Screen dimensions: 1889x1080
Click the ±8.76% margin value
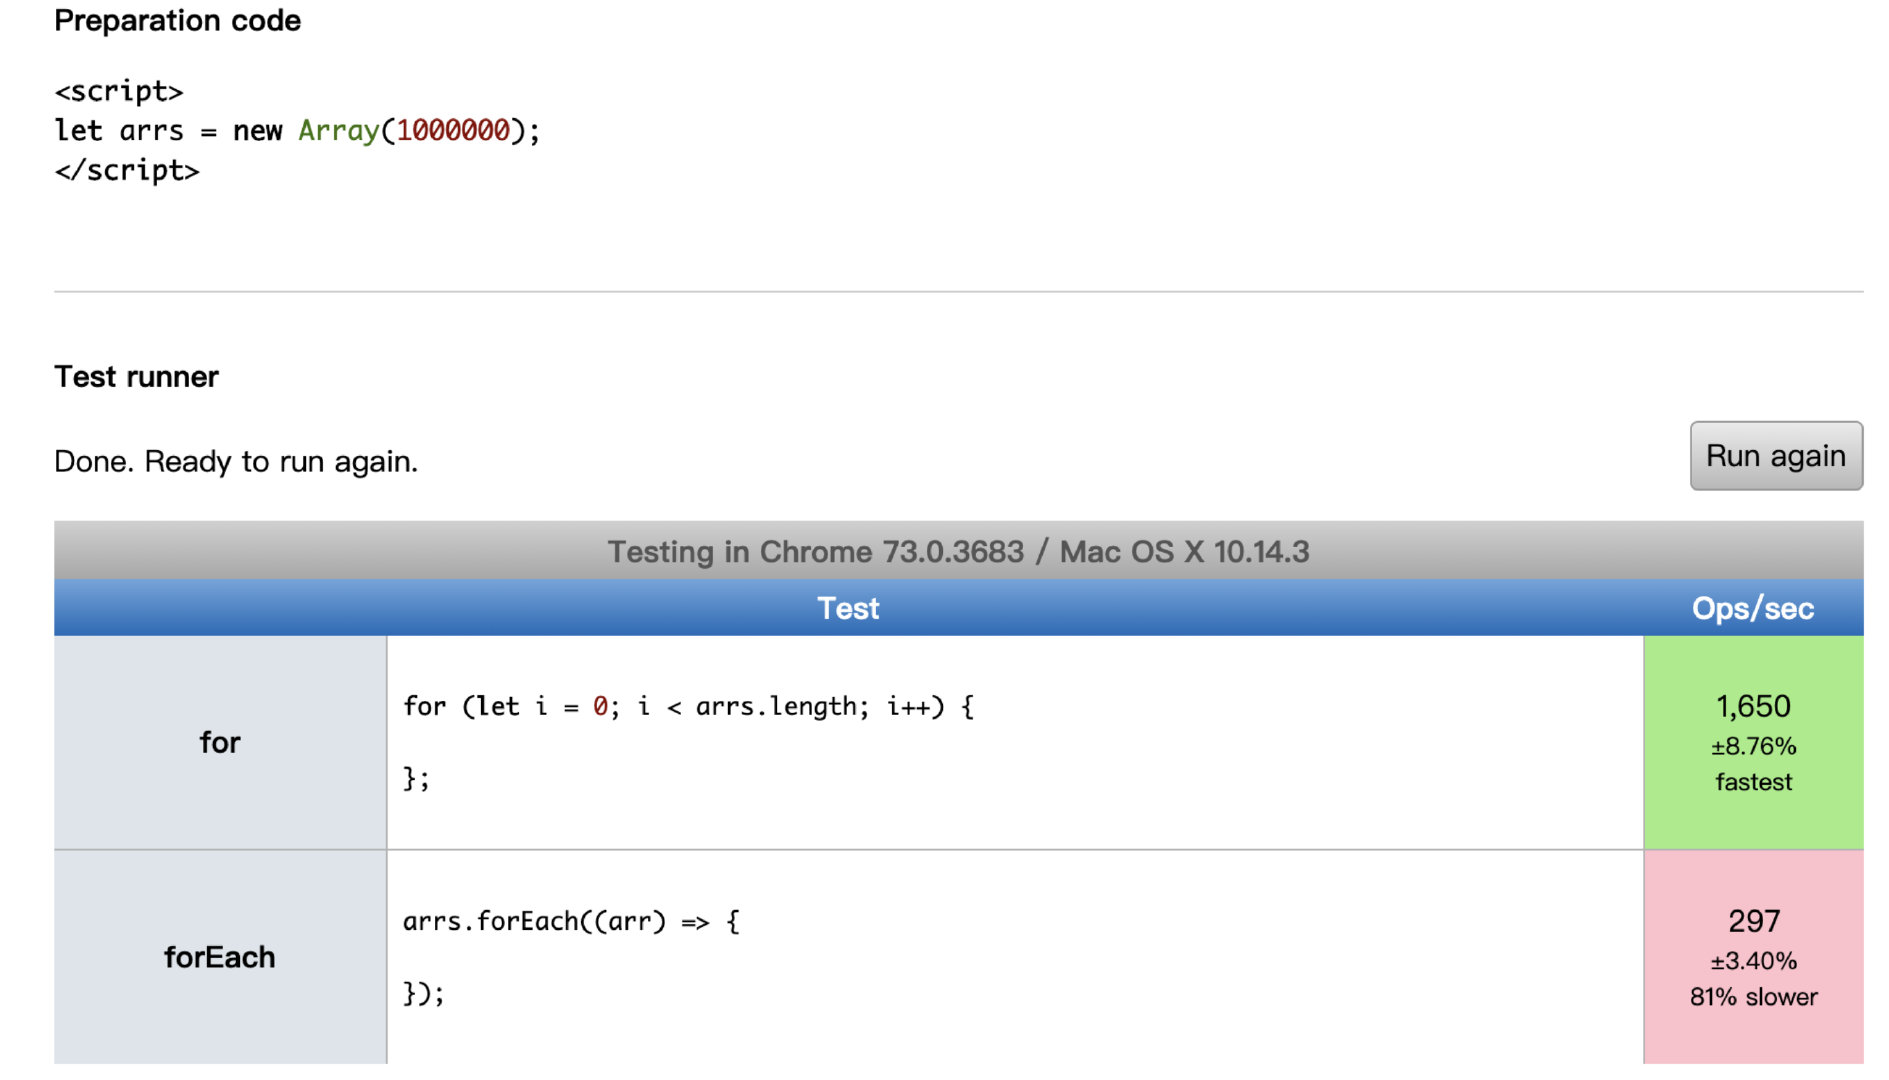tap(1753, 746)
